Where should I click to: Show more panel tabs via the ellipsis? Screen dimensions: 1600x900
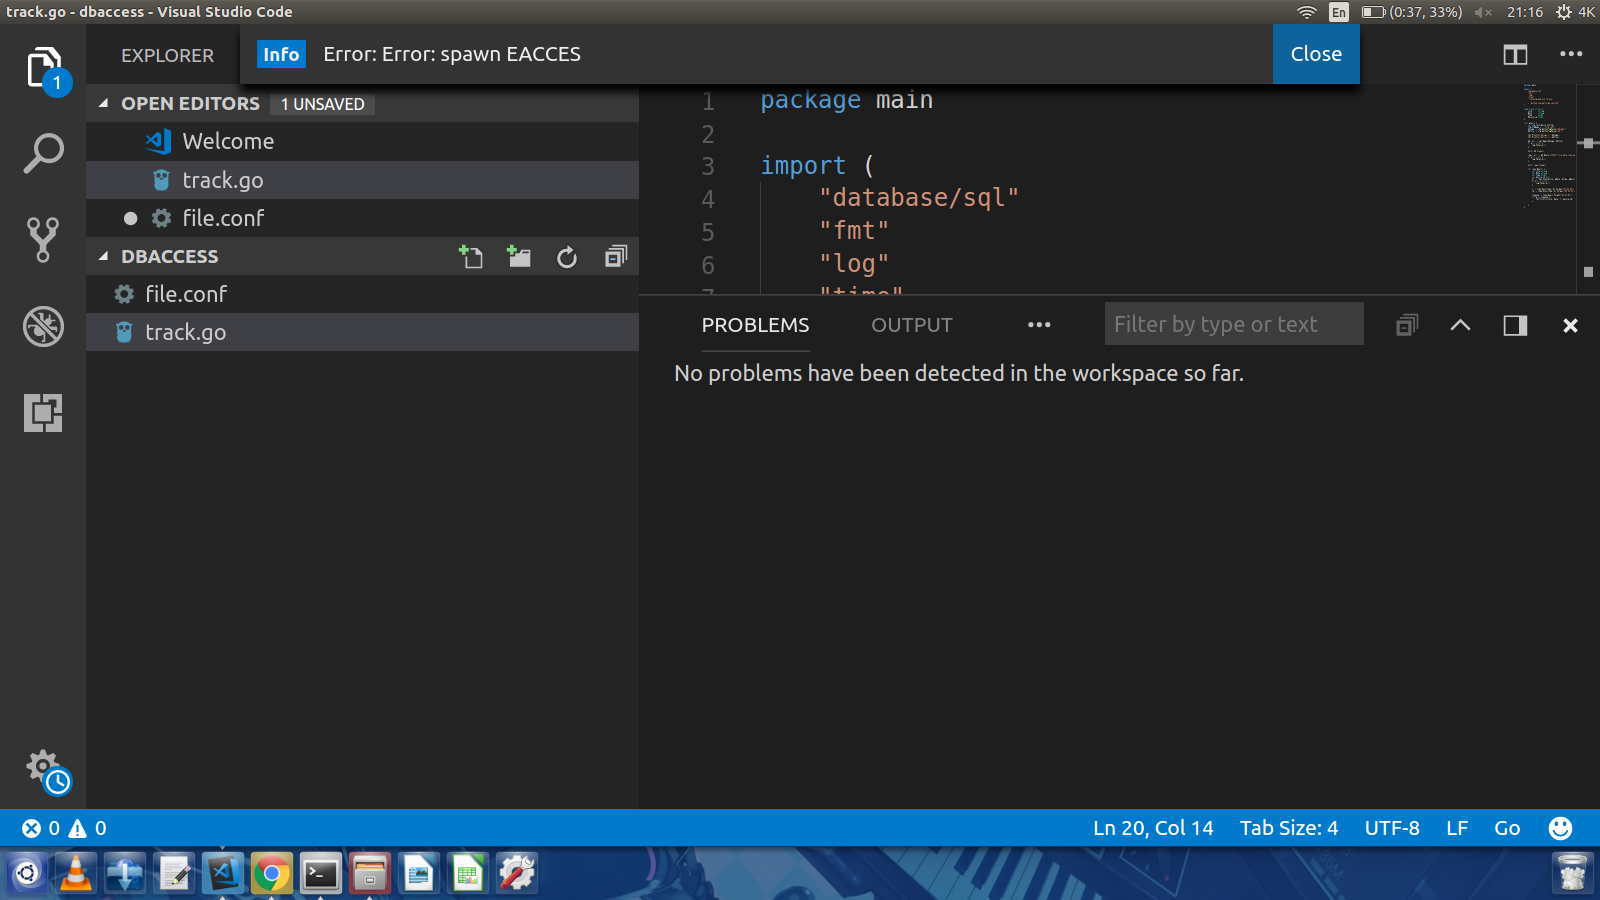pyautogui.click(x=1039, y=325)
